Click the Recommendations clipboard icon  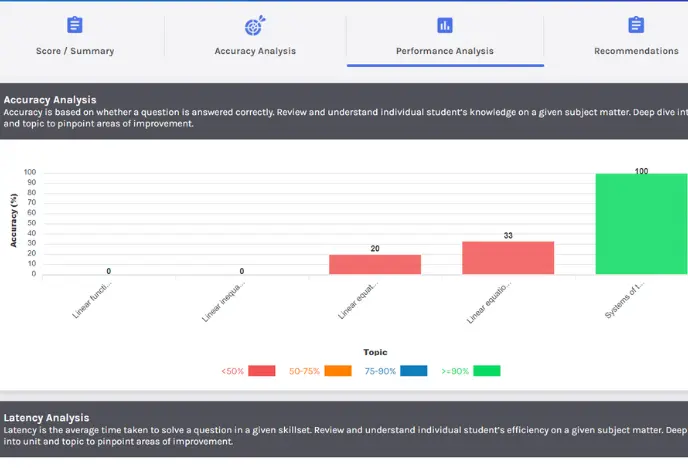636,25
